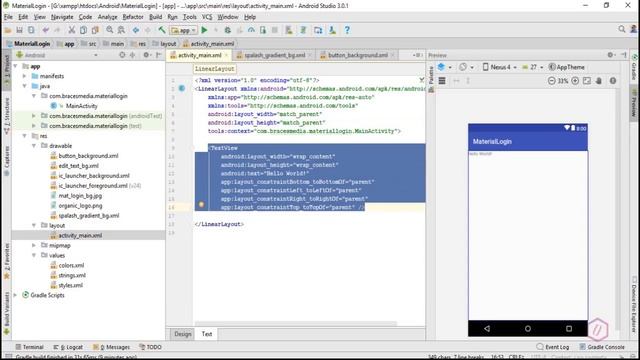Click the Open folder toolbar icon
This screenshot has width=640, height=360.
(x=8, y=30)
